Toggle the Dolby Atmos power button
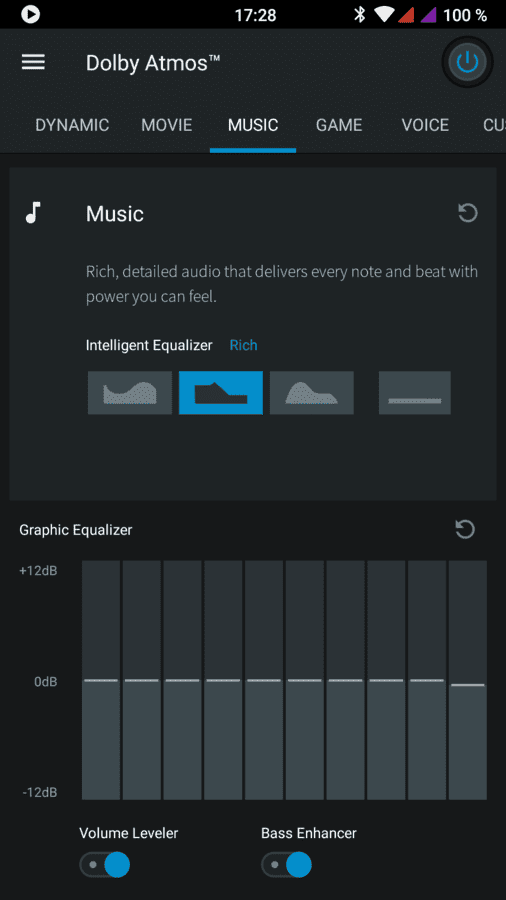 click(x=468, y=62)
